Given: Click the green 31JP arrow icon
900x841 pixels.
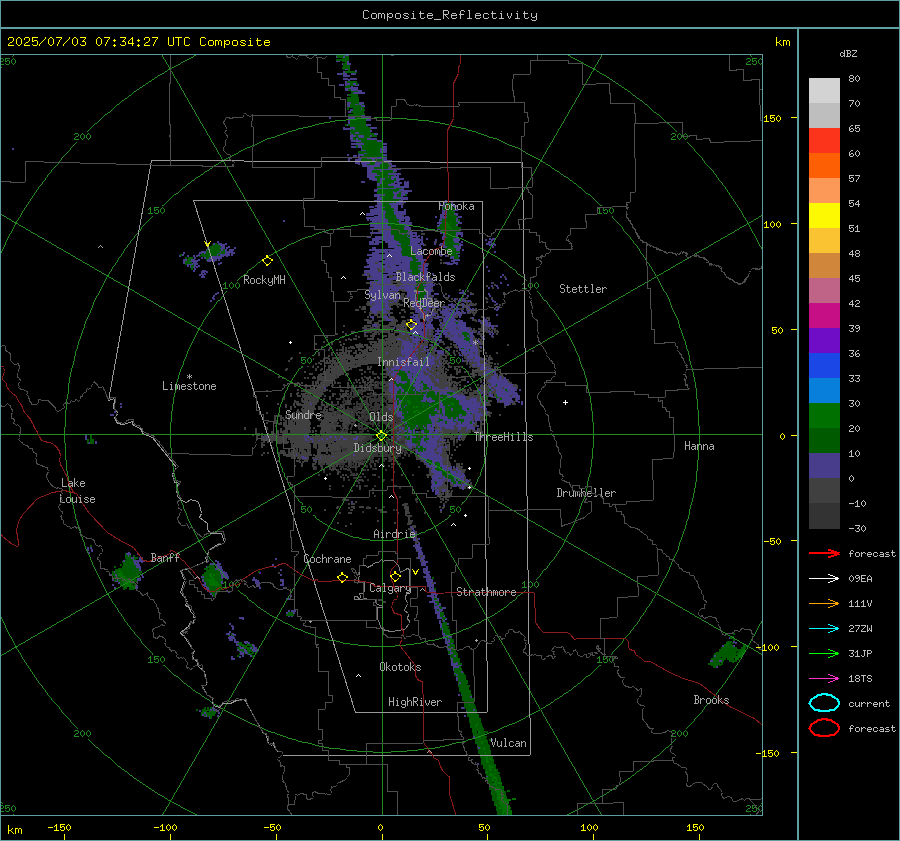Looking at the screenshot, I should click(x=824, y=653).
